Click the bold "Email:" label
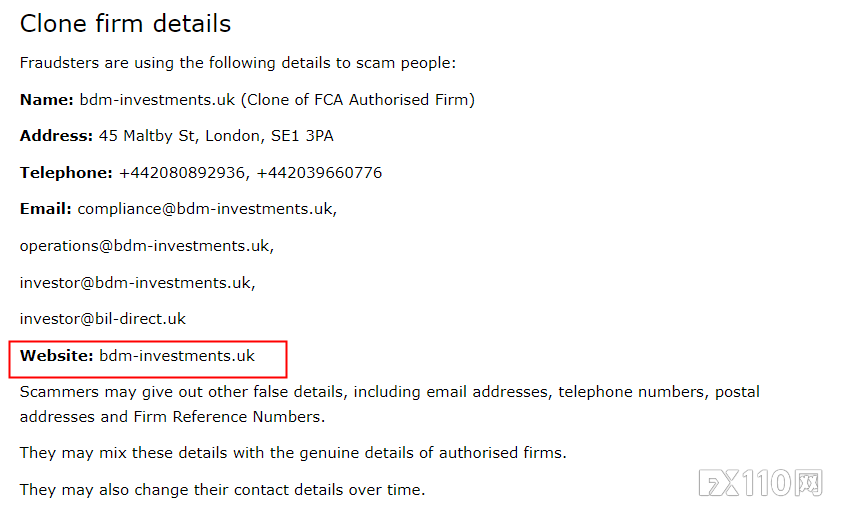Viewport: 850px width, 519px height. [x=46, y=209]
